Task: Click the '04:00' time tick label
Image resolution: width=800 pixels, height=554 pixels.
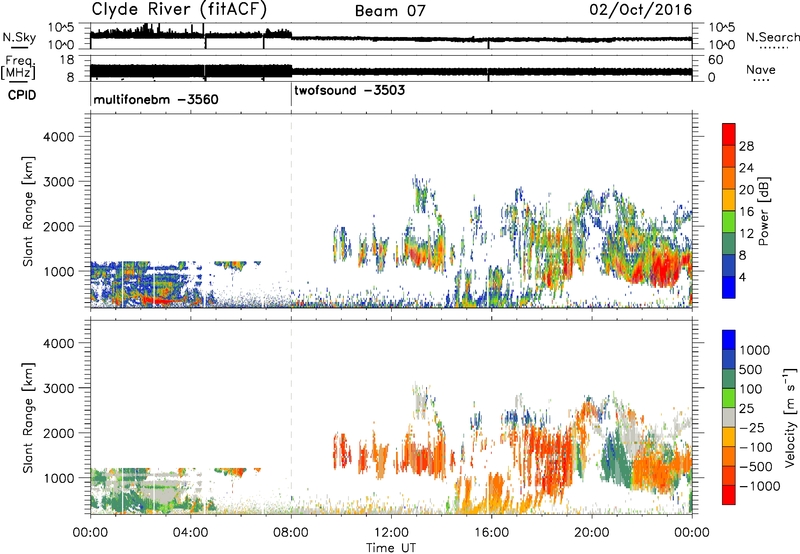Action: 191,533
